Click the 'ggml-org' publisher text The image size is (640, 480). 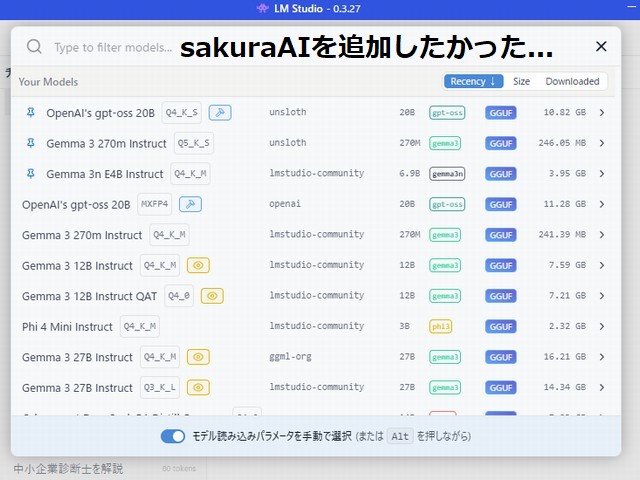pyautogui.click(x=290, y=357)
